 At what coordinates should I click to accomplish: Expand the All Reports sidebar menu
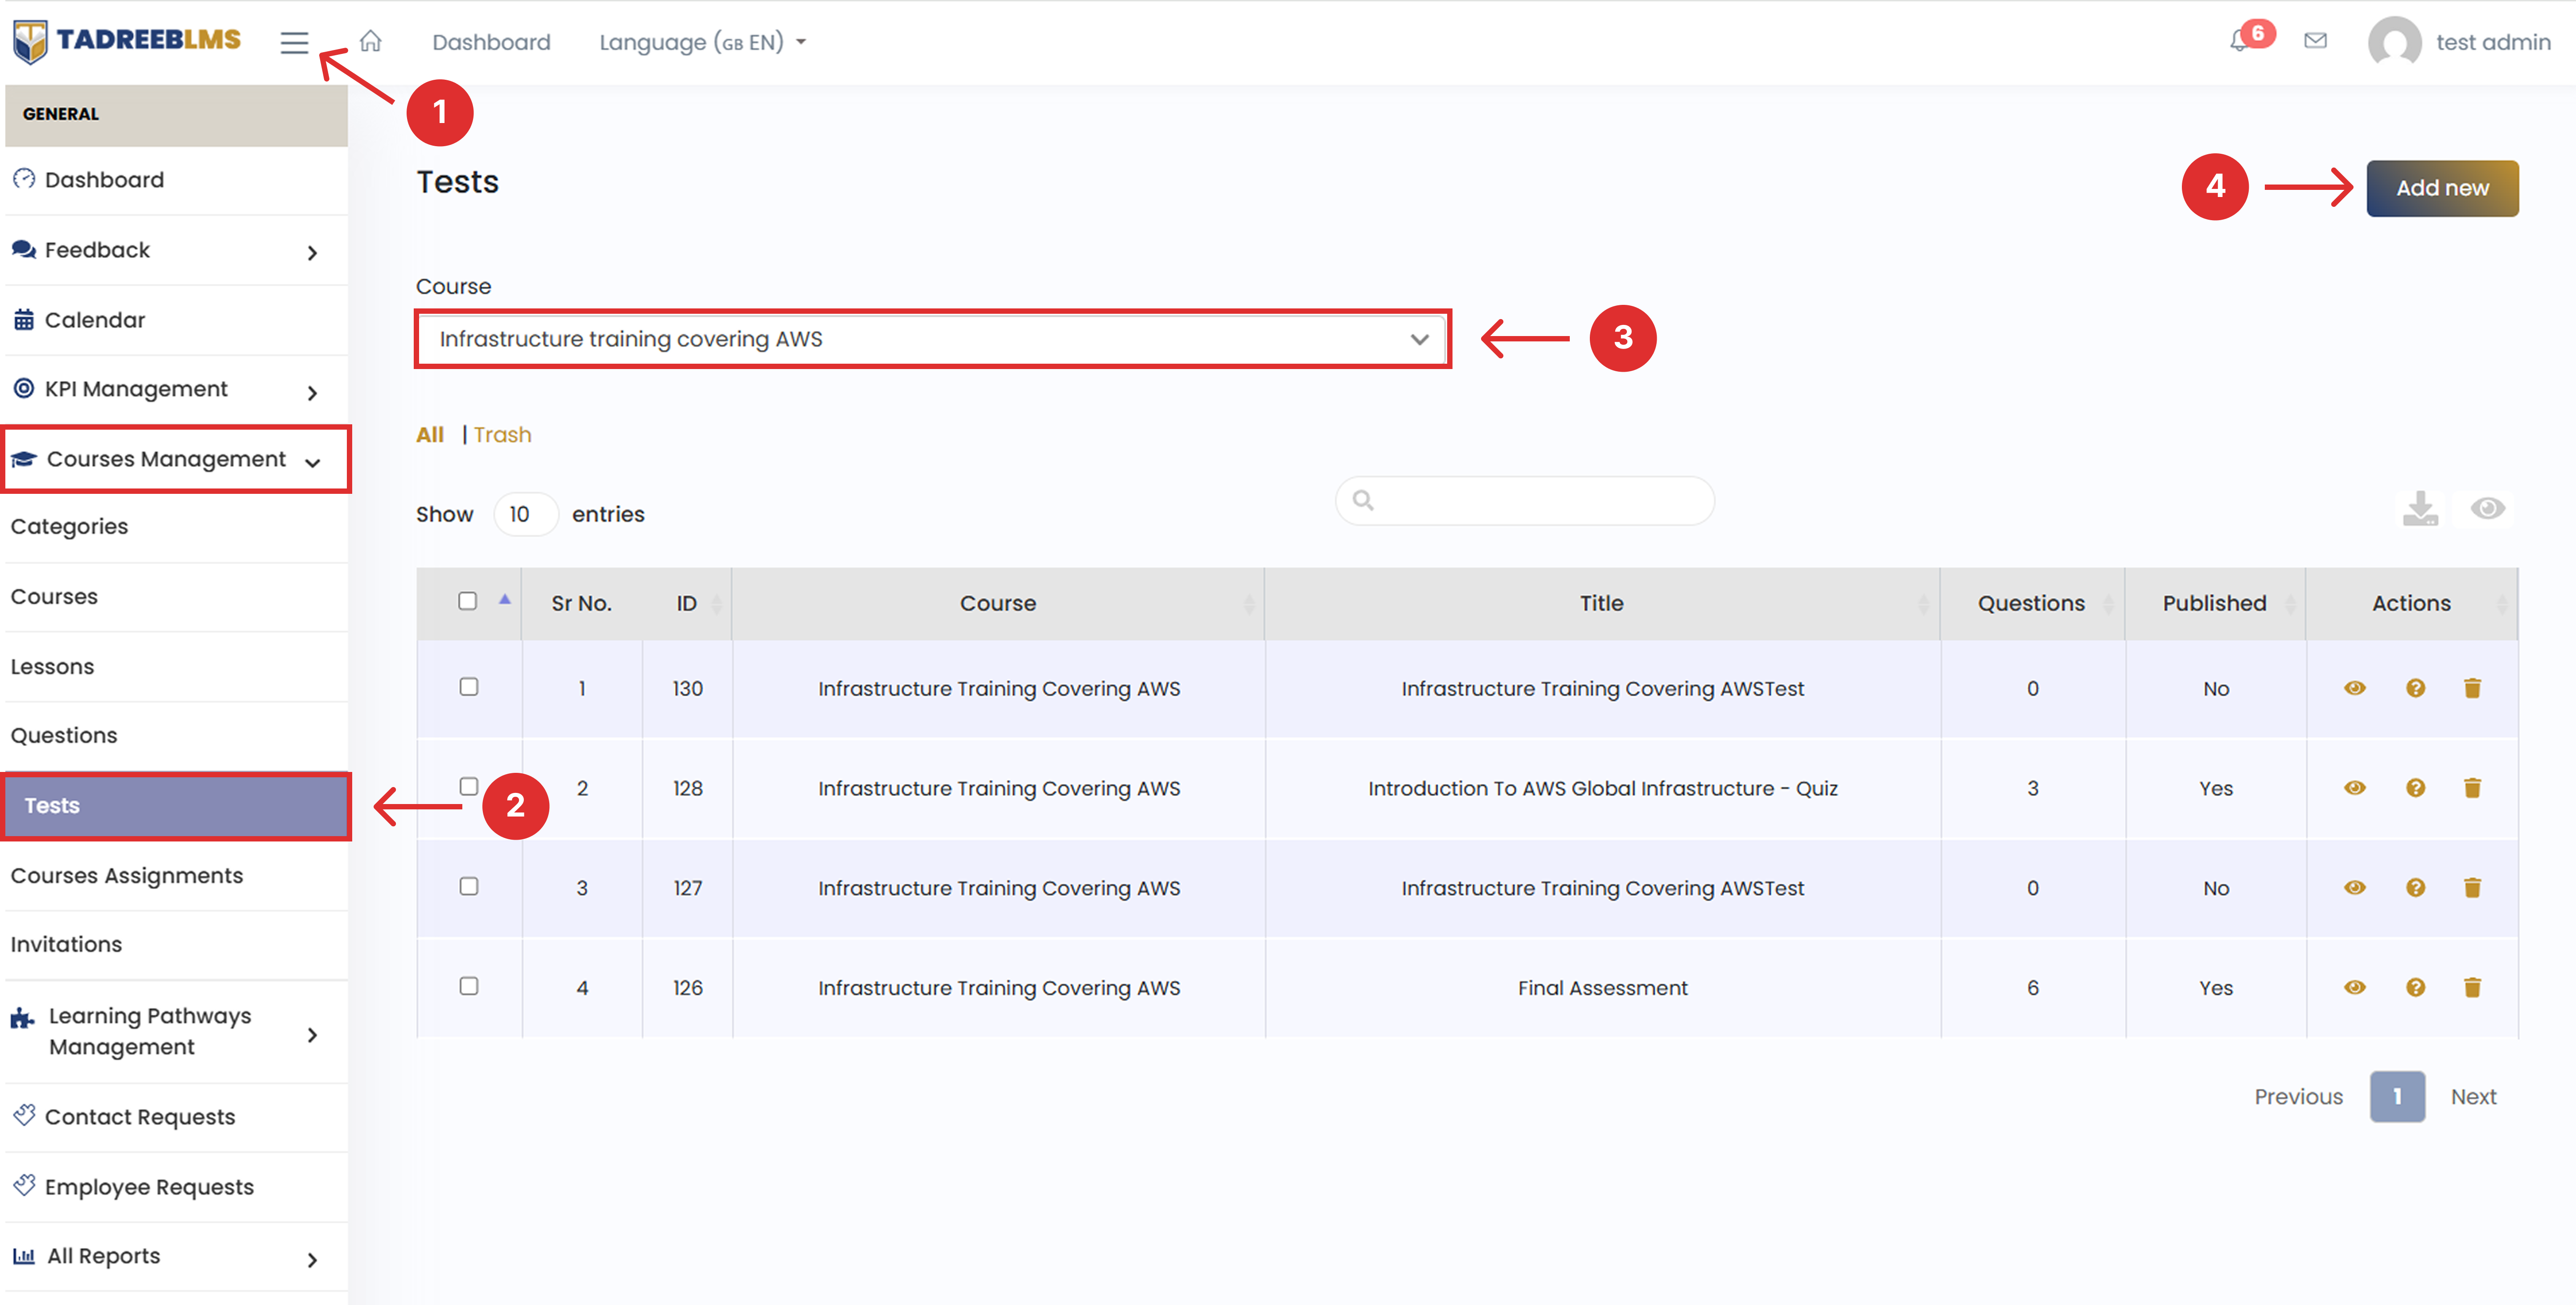tap(176, 1256)
